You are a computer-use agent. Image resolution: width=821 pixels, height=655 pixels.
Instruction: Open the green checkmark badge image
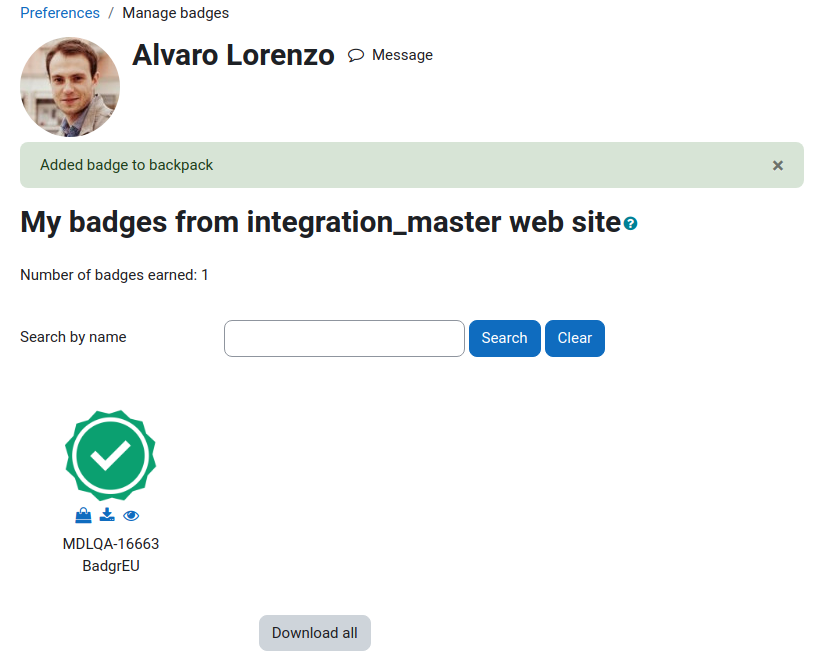[110, 455]
